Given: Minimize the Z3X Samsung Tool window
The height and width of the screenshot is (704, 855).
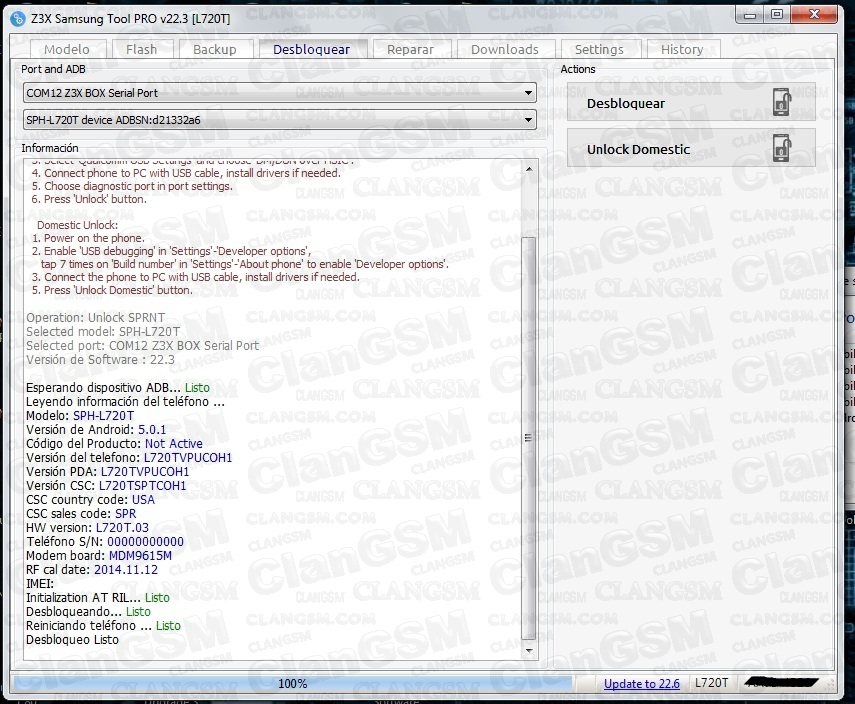Looking at the screenshot, I should tap(750, 15).
